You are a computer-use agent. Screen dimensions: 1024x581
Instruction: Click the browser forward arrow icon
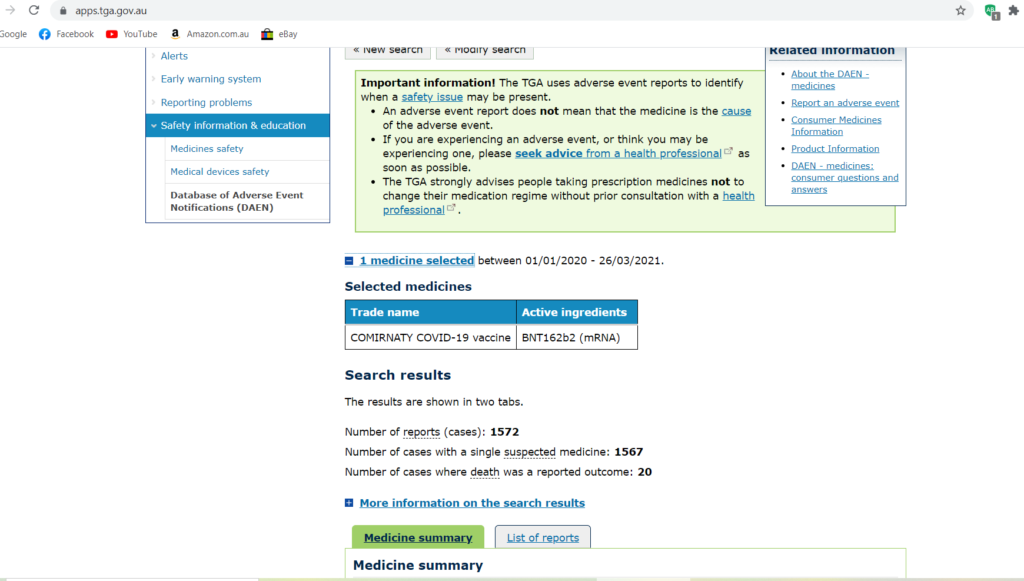click(x=10, y=10)
